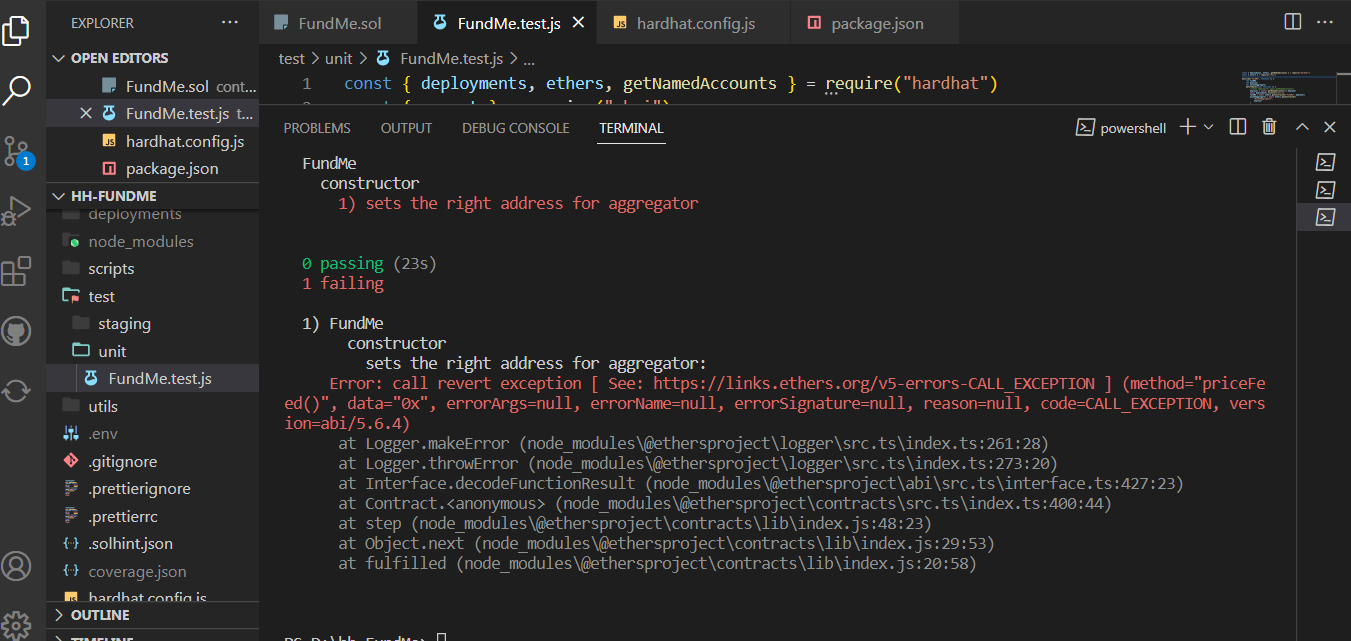Screen dimensions: 1351x641
Task: Open the DEBUG CONSOLE panel tab
Action: (x=515, y=128)
